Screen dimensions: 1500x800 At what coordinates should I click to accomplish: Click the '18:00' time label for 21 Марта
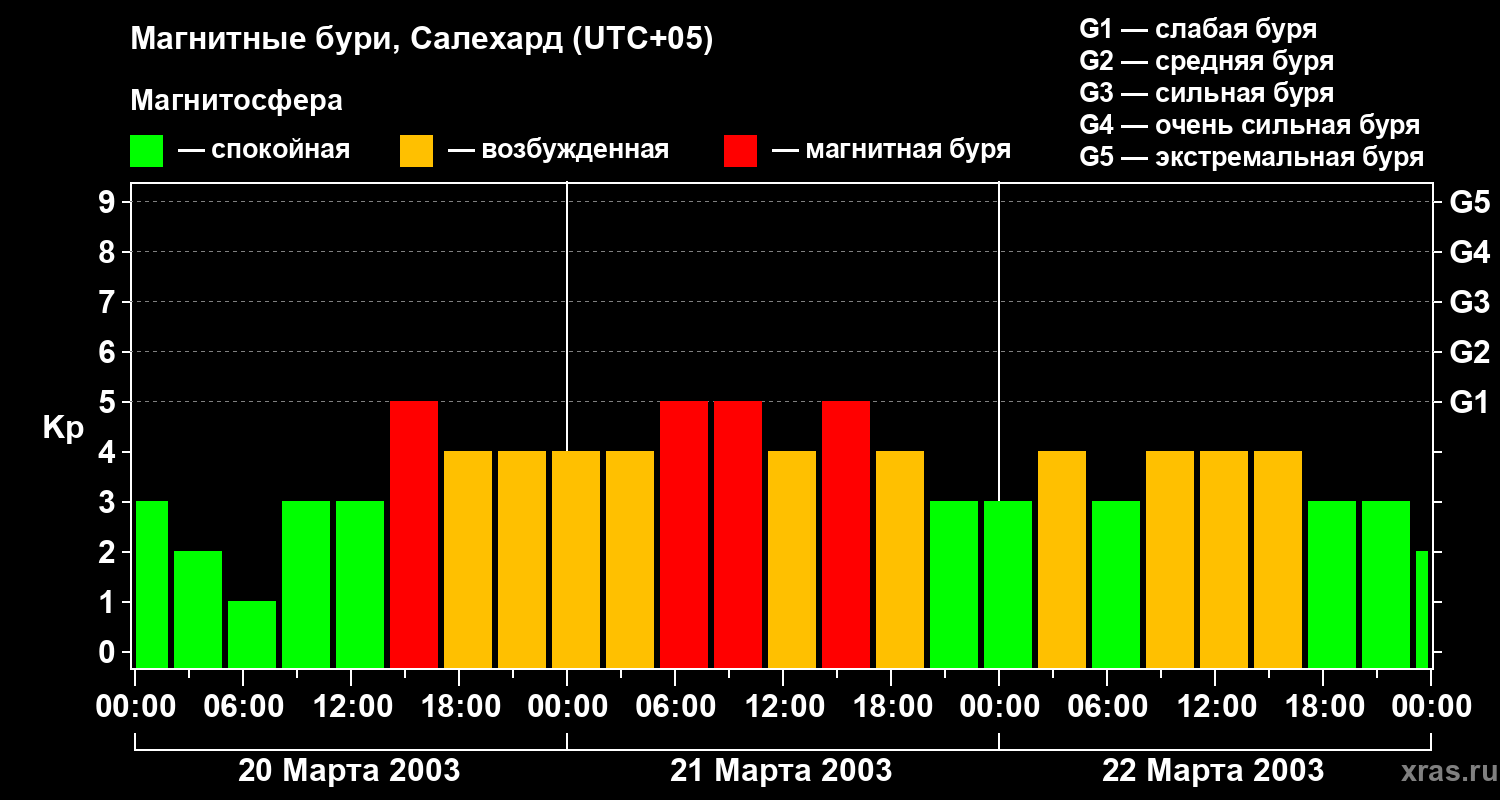coord(894,707)
